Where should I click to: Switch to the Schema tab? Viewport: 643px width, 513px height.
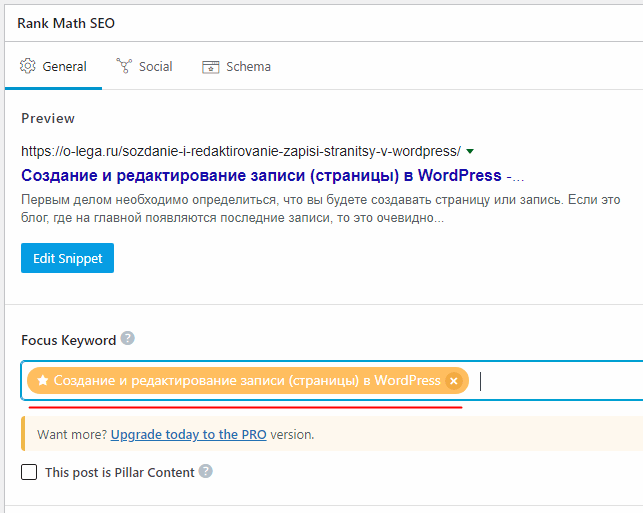(236, 66)
